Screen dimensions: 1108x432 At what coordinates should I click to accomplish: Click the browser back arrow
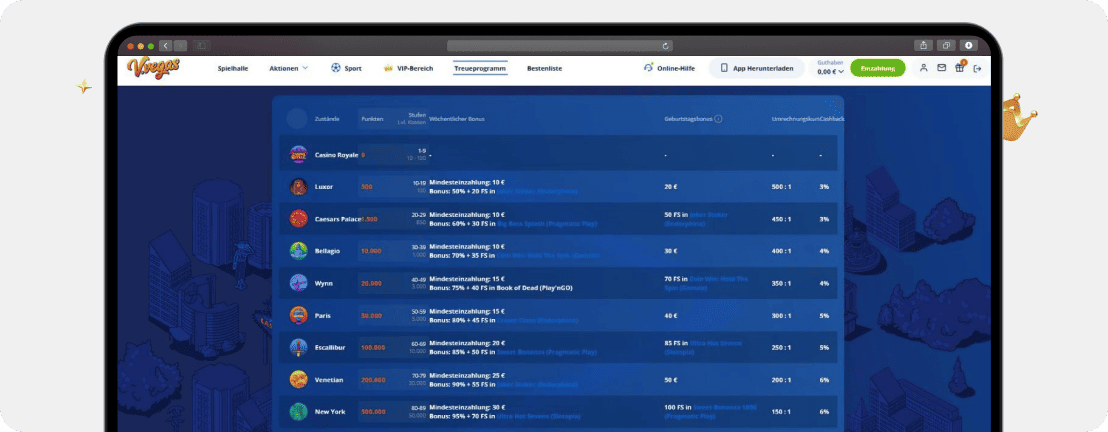coord(166,45)
